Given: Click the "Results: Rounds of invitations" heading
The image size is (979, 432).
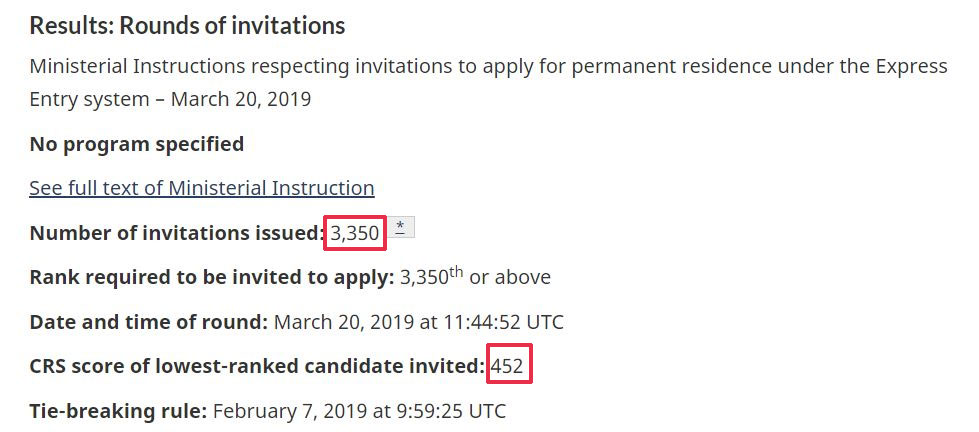Looking at the screenshot, I should click(x=187, y=26).
